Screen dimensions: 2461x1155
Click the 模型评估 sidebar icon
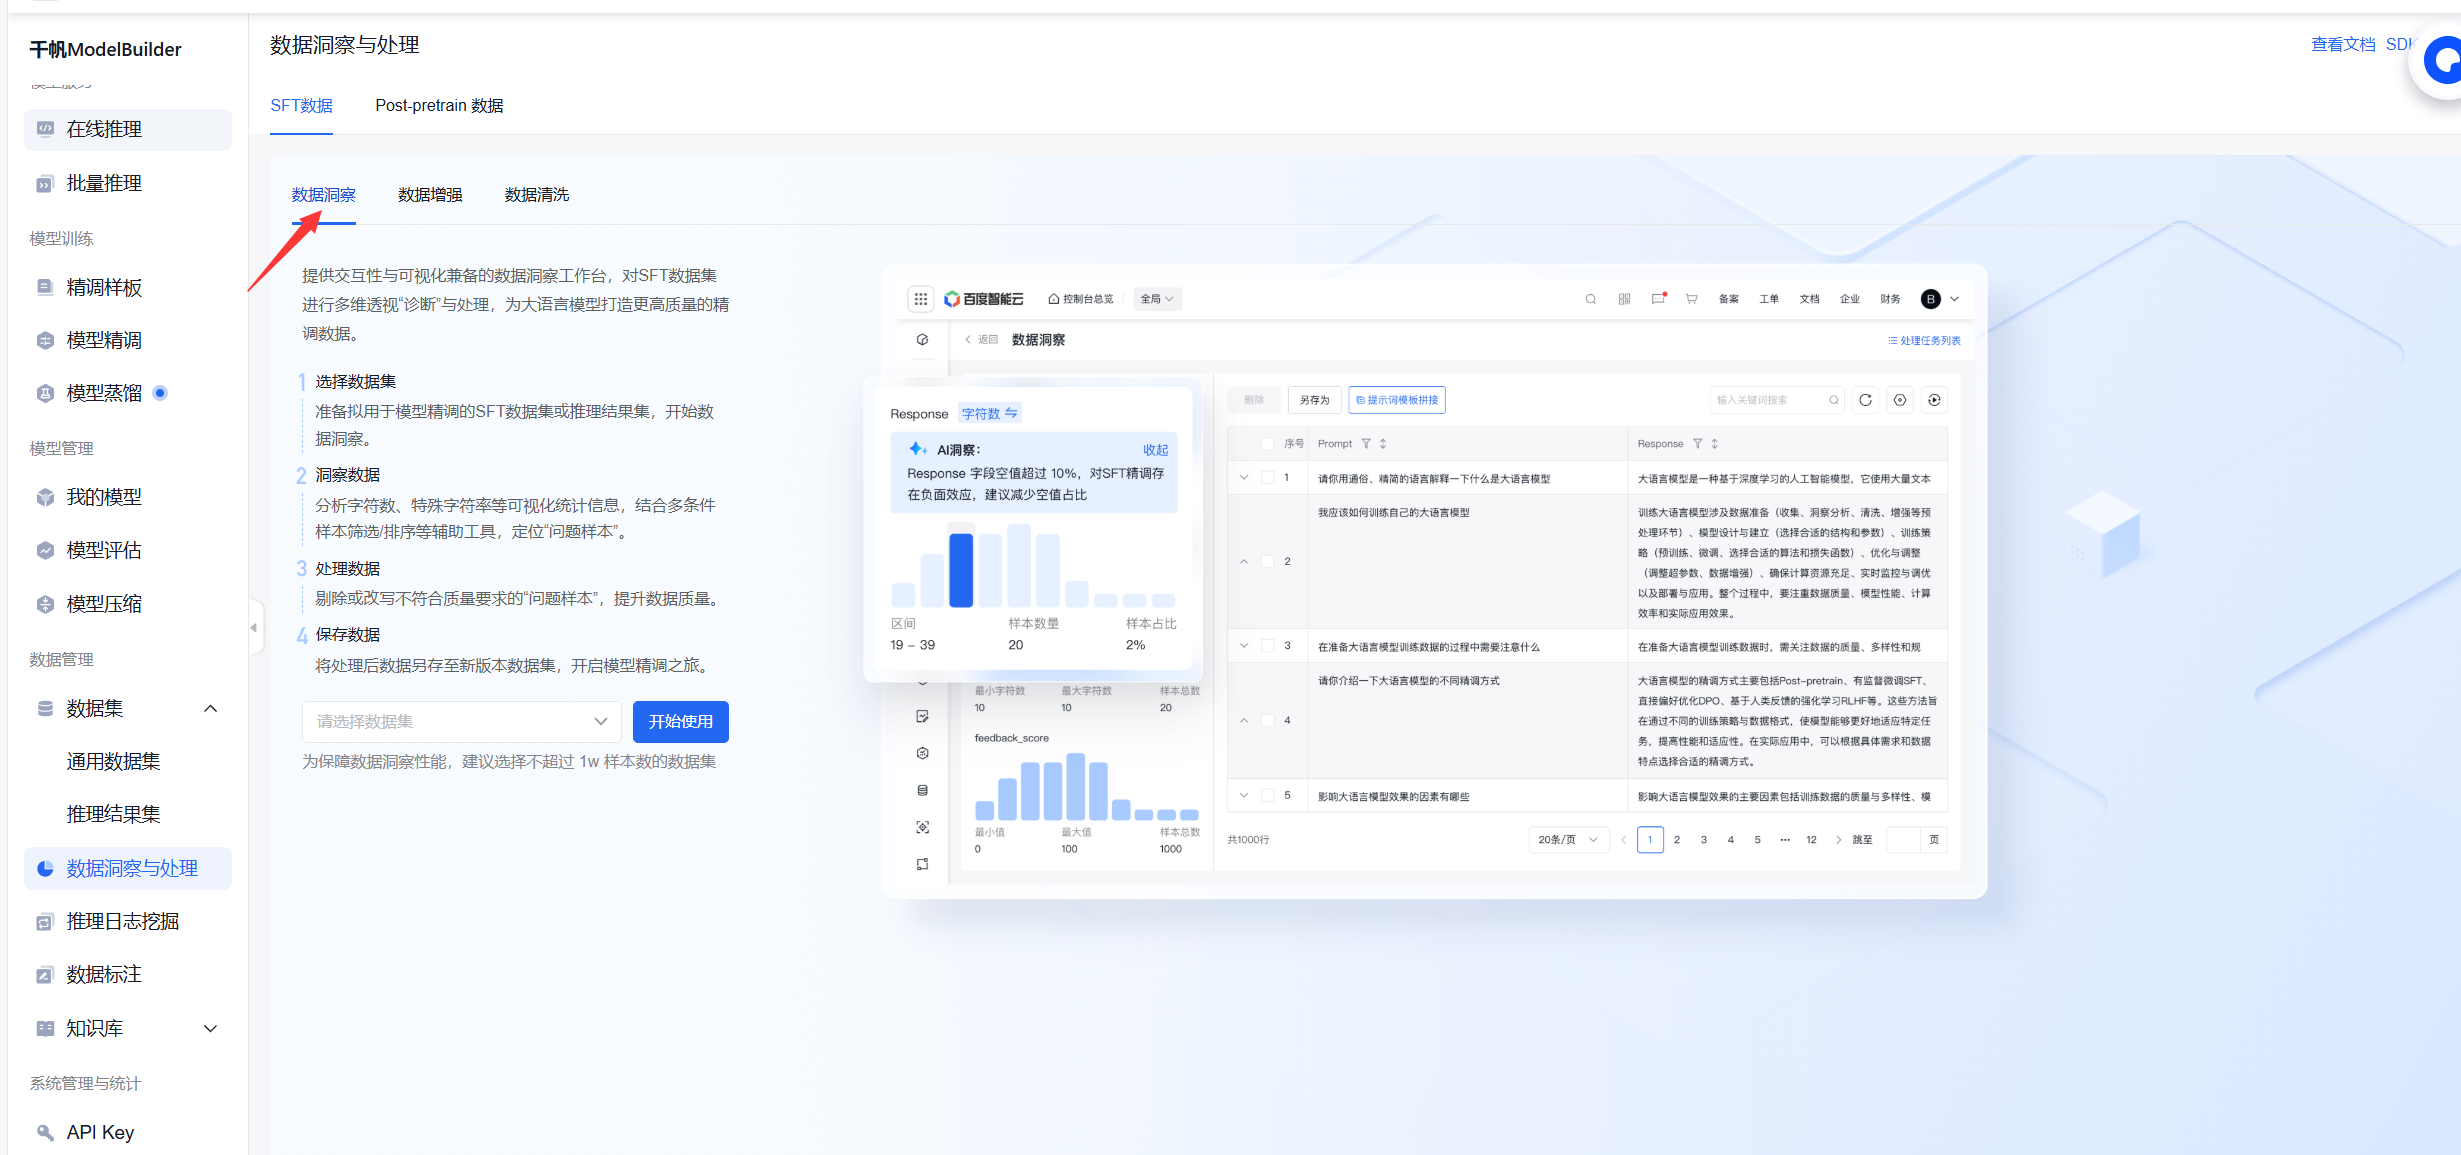pyautogui.click(x=45, y=551)
